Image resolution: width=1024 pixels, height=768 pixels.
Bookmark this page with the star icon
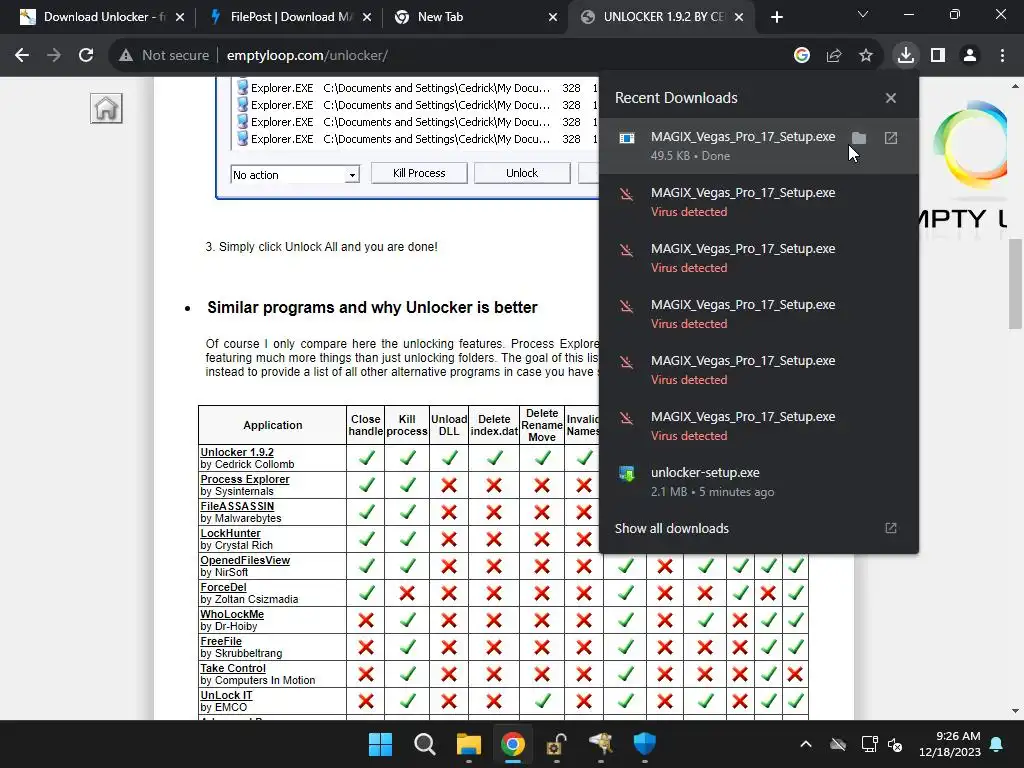point(866,56)
